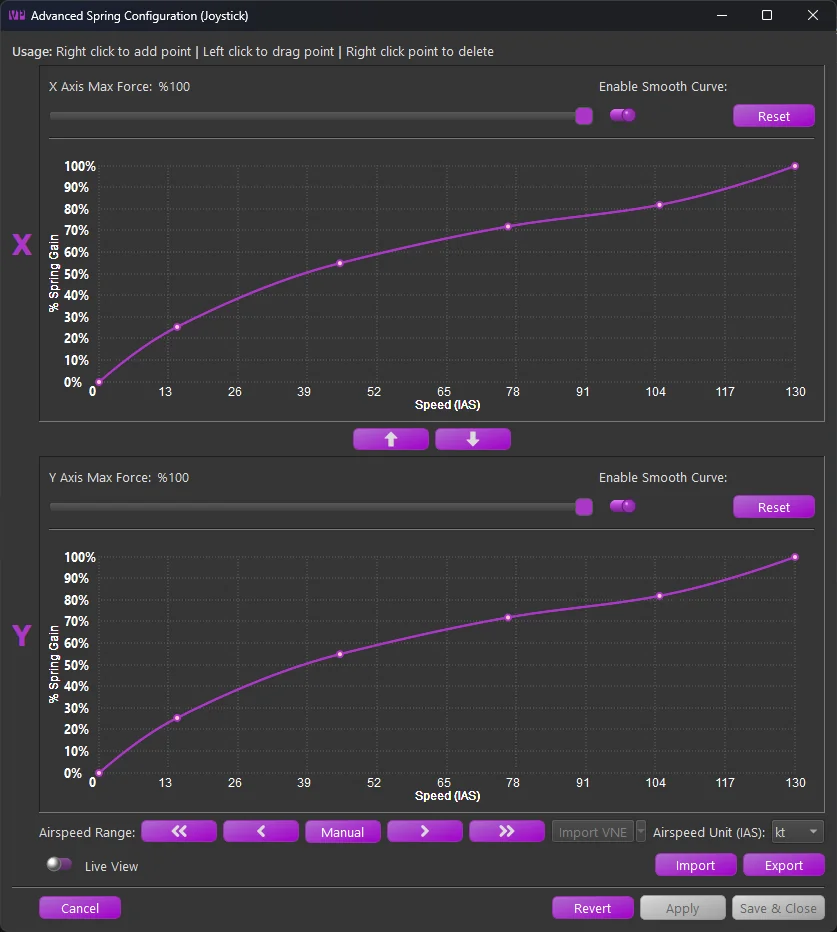Click the Revert button

pos(592,908)
